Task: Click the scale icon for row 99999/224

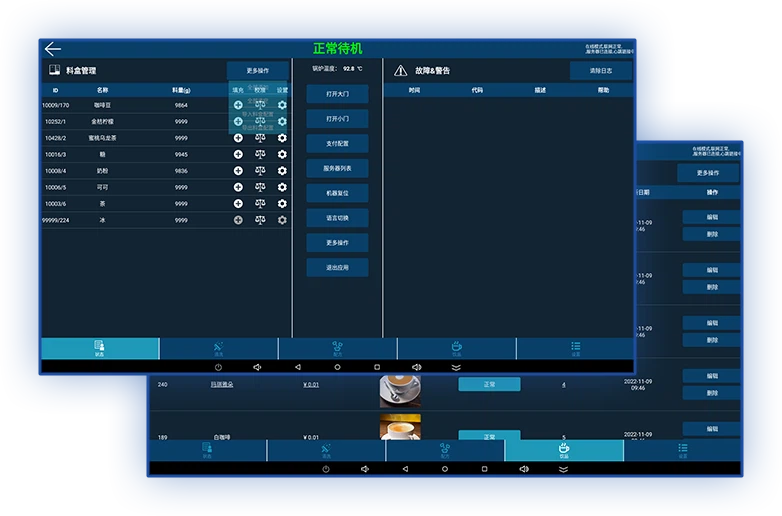Action: [x=260, y=220]
